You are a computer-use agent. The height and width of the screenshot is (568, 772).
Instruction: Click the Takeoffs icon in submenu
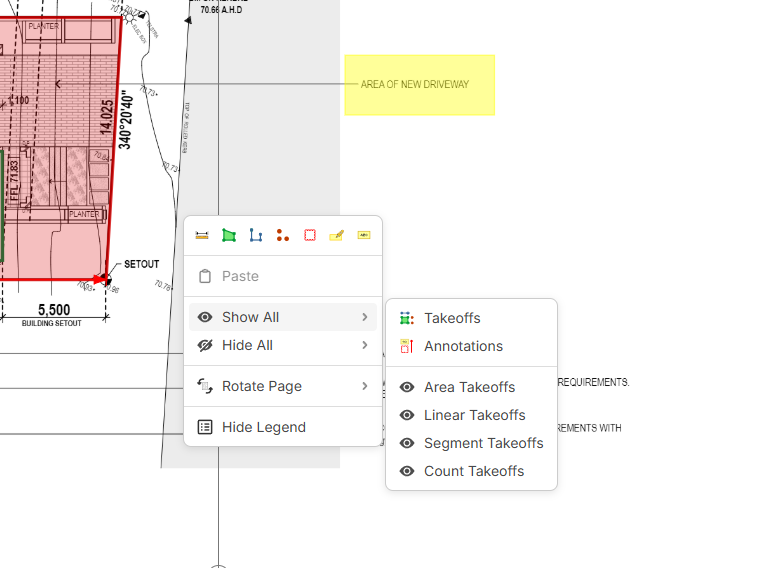pos(407,318)
